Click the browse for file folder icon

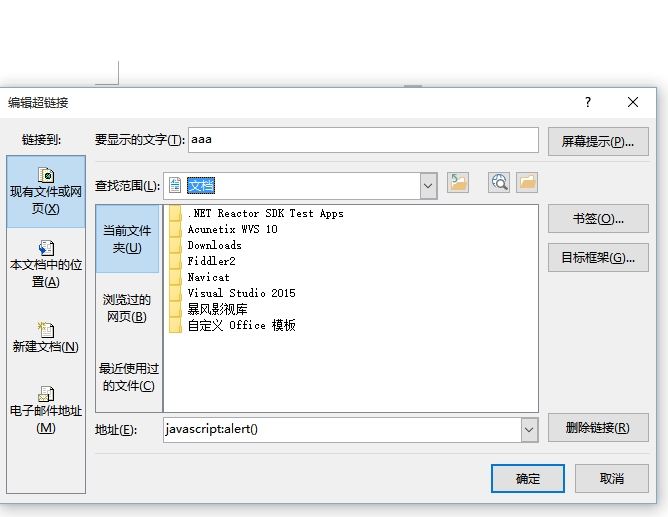527,182
